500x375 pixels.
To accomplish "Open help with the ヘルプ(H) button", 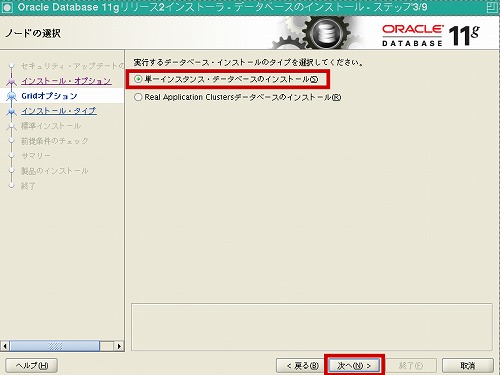I will pos(32,366).
